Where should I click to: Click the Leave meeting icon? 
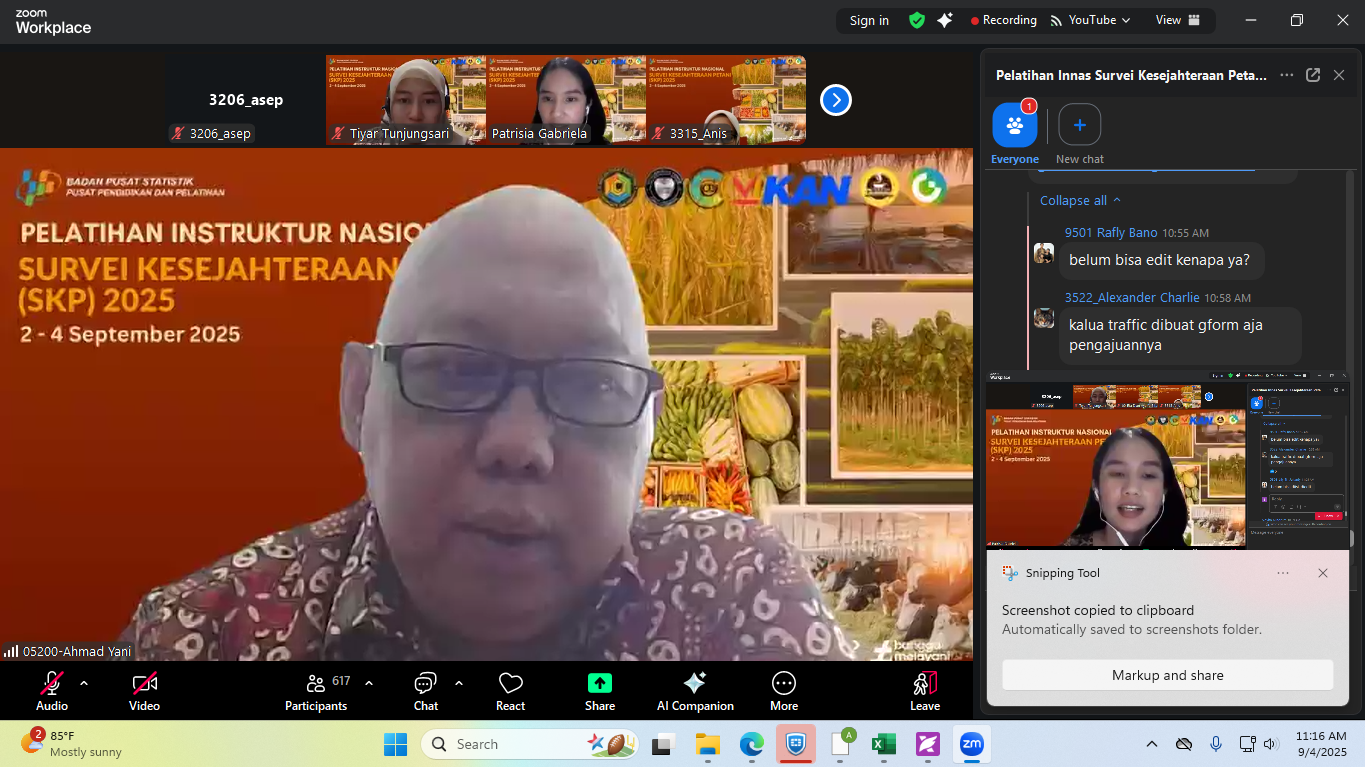click(x=924, y=684)
